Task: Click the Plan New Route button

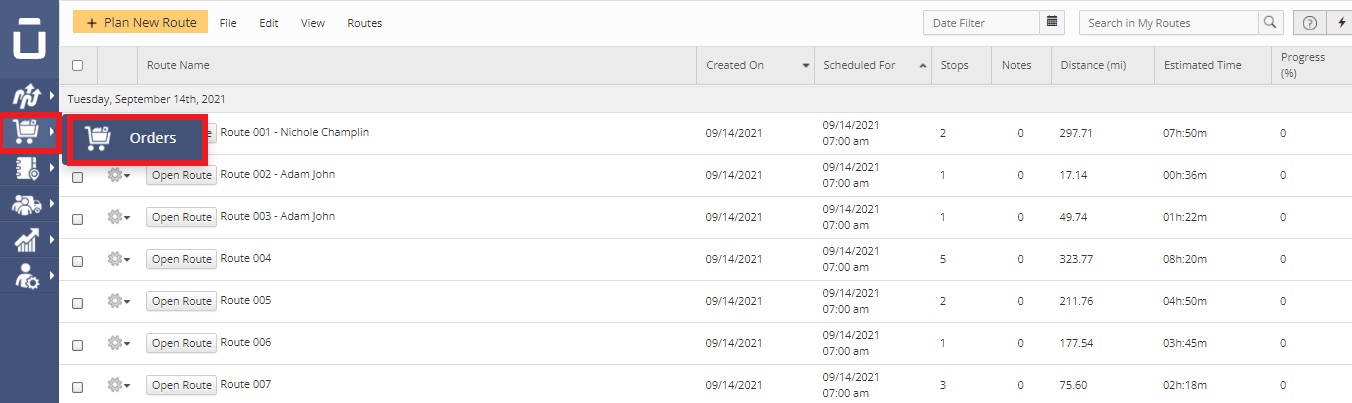Action: click(x=140, y=22)
